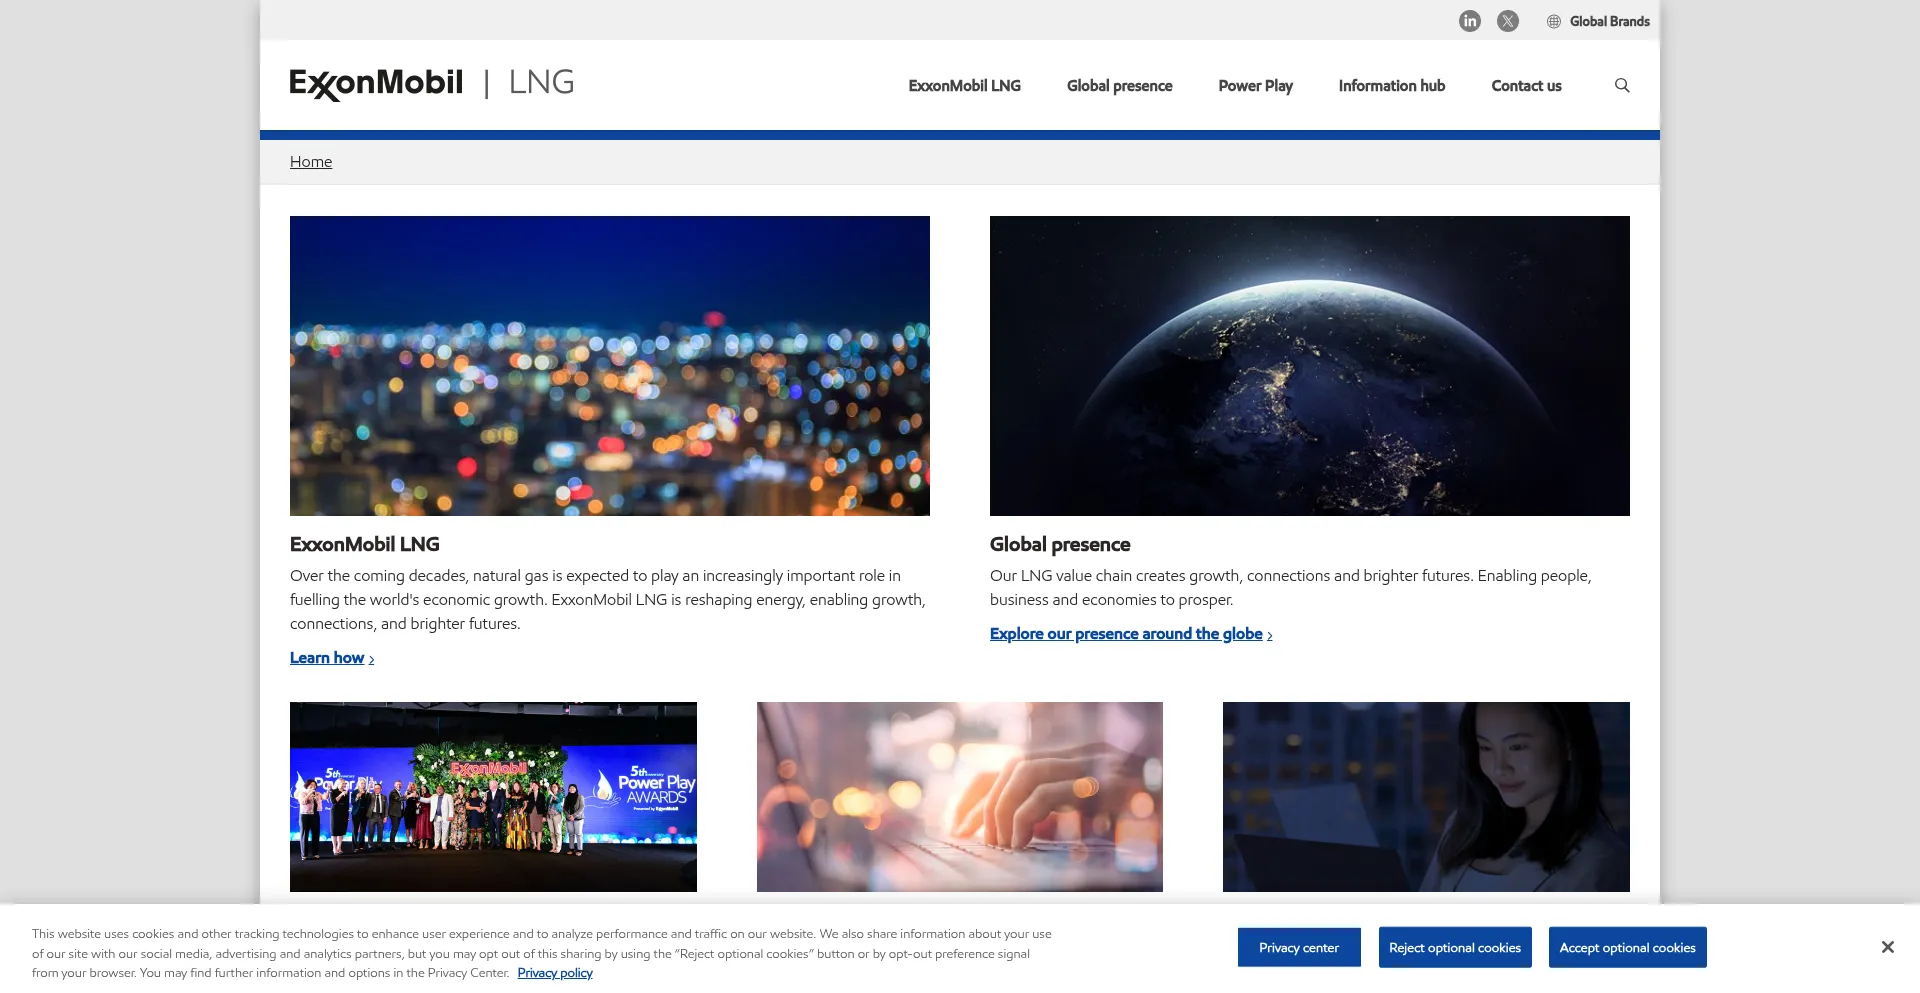This screenshot has width=1920, height=993.
Task: Click the Global presence card heading
Action: (1060, 544)
